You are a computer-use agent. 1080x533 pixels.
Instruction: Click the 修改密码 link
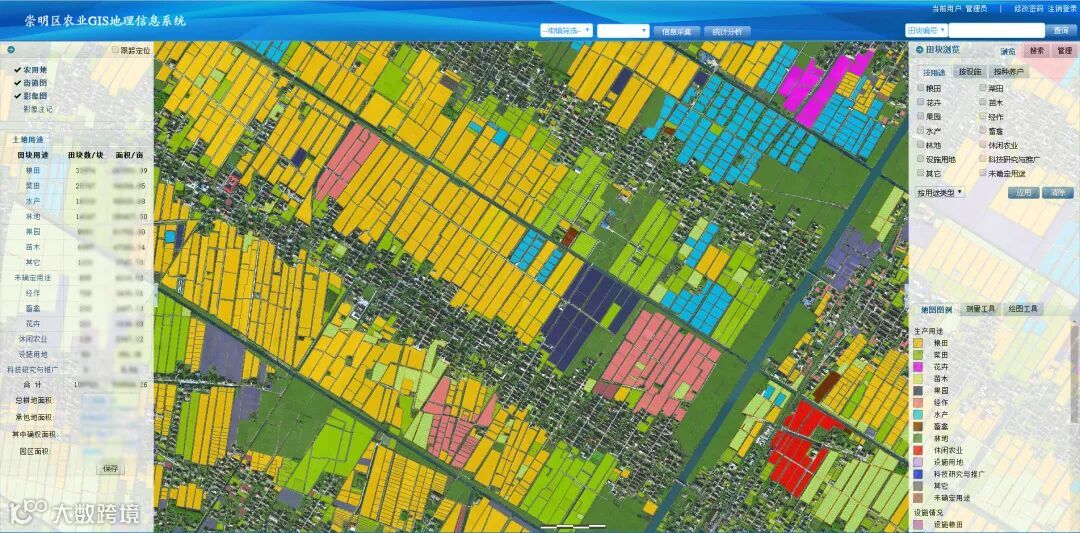point(1029,9)
